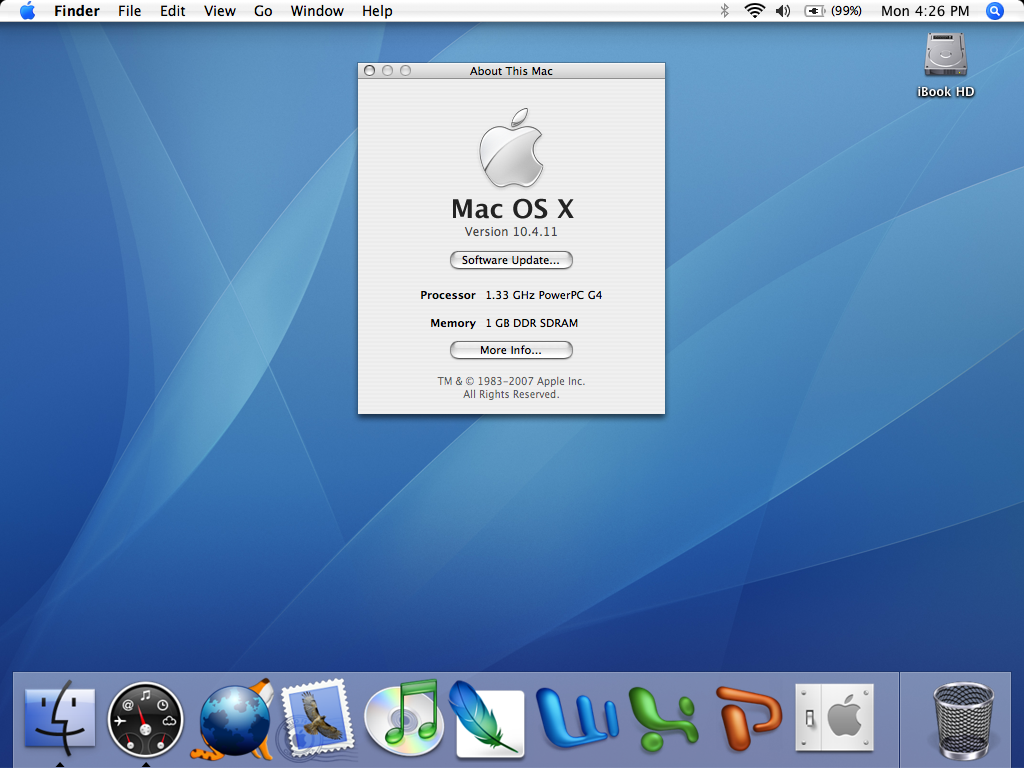
Task: Click the Bluetooth status icon
Action: pyautogui.click(x=724, y=11)
